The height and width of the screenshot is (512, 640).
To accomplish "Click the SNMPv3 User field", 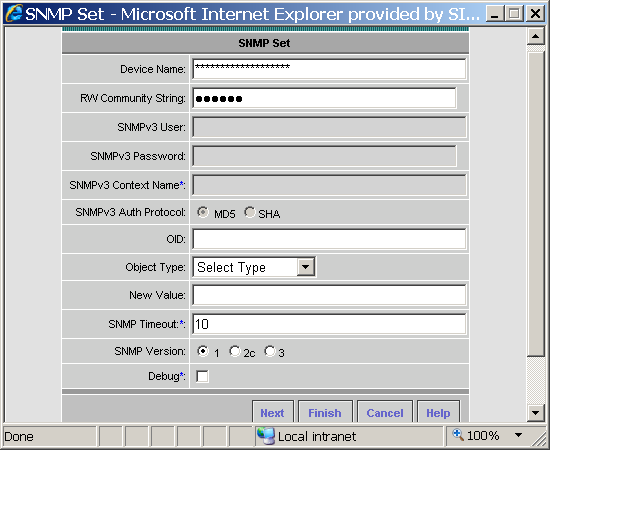I will tap(329, 127).
